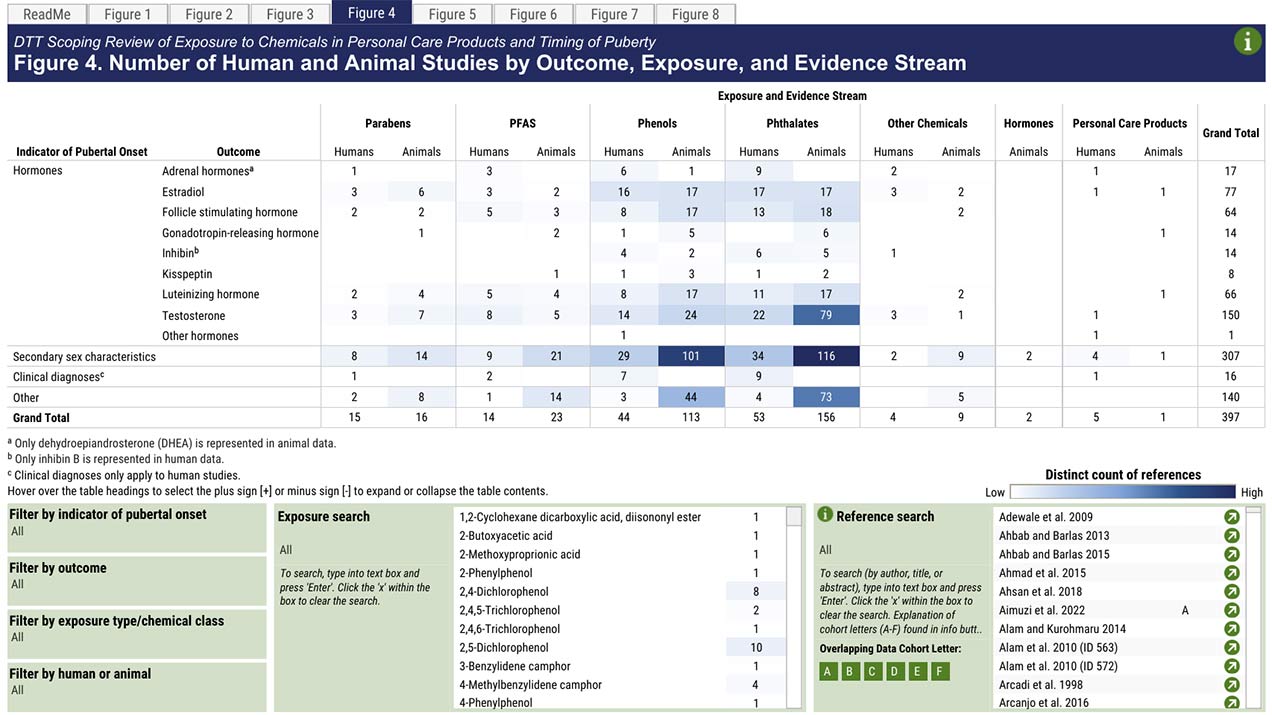Switch to the Figure 5 tab
Viewport: 1272px width, 715px height.
click(452, 14)
